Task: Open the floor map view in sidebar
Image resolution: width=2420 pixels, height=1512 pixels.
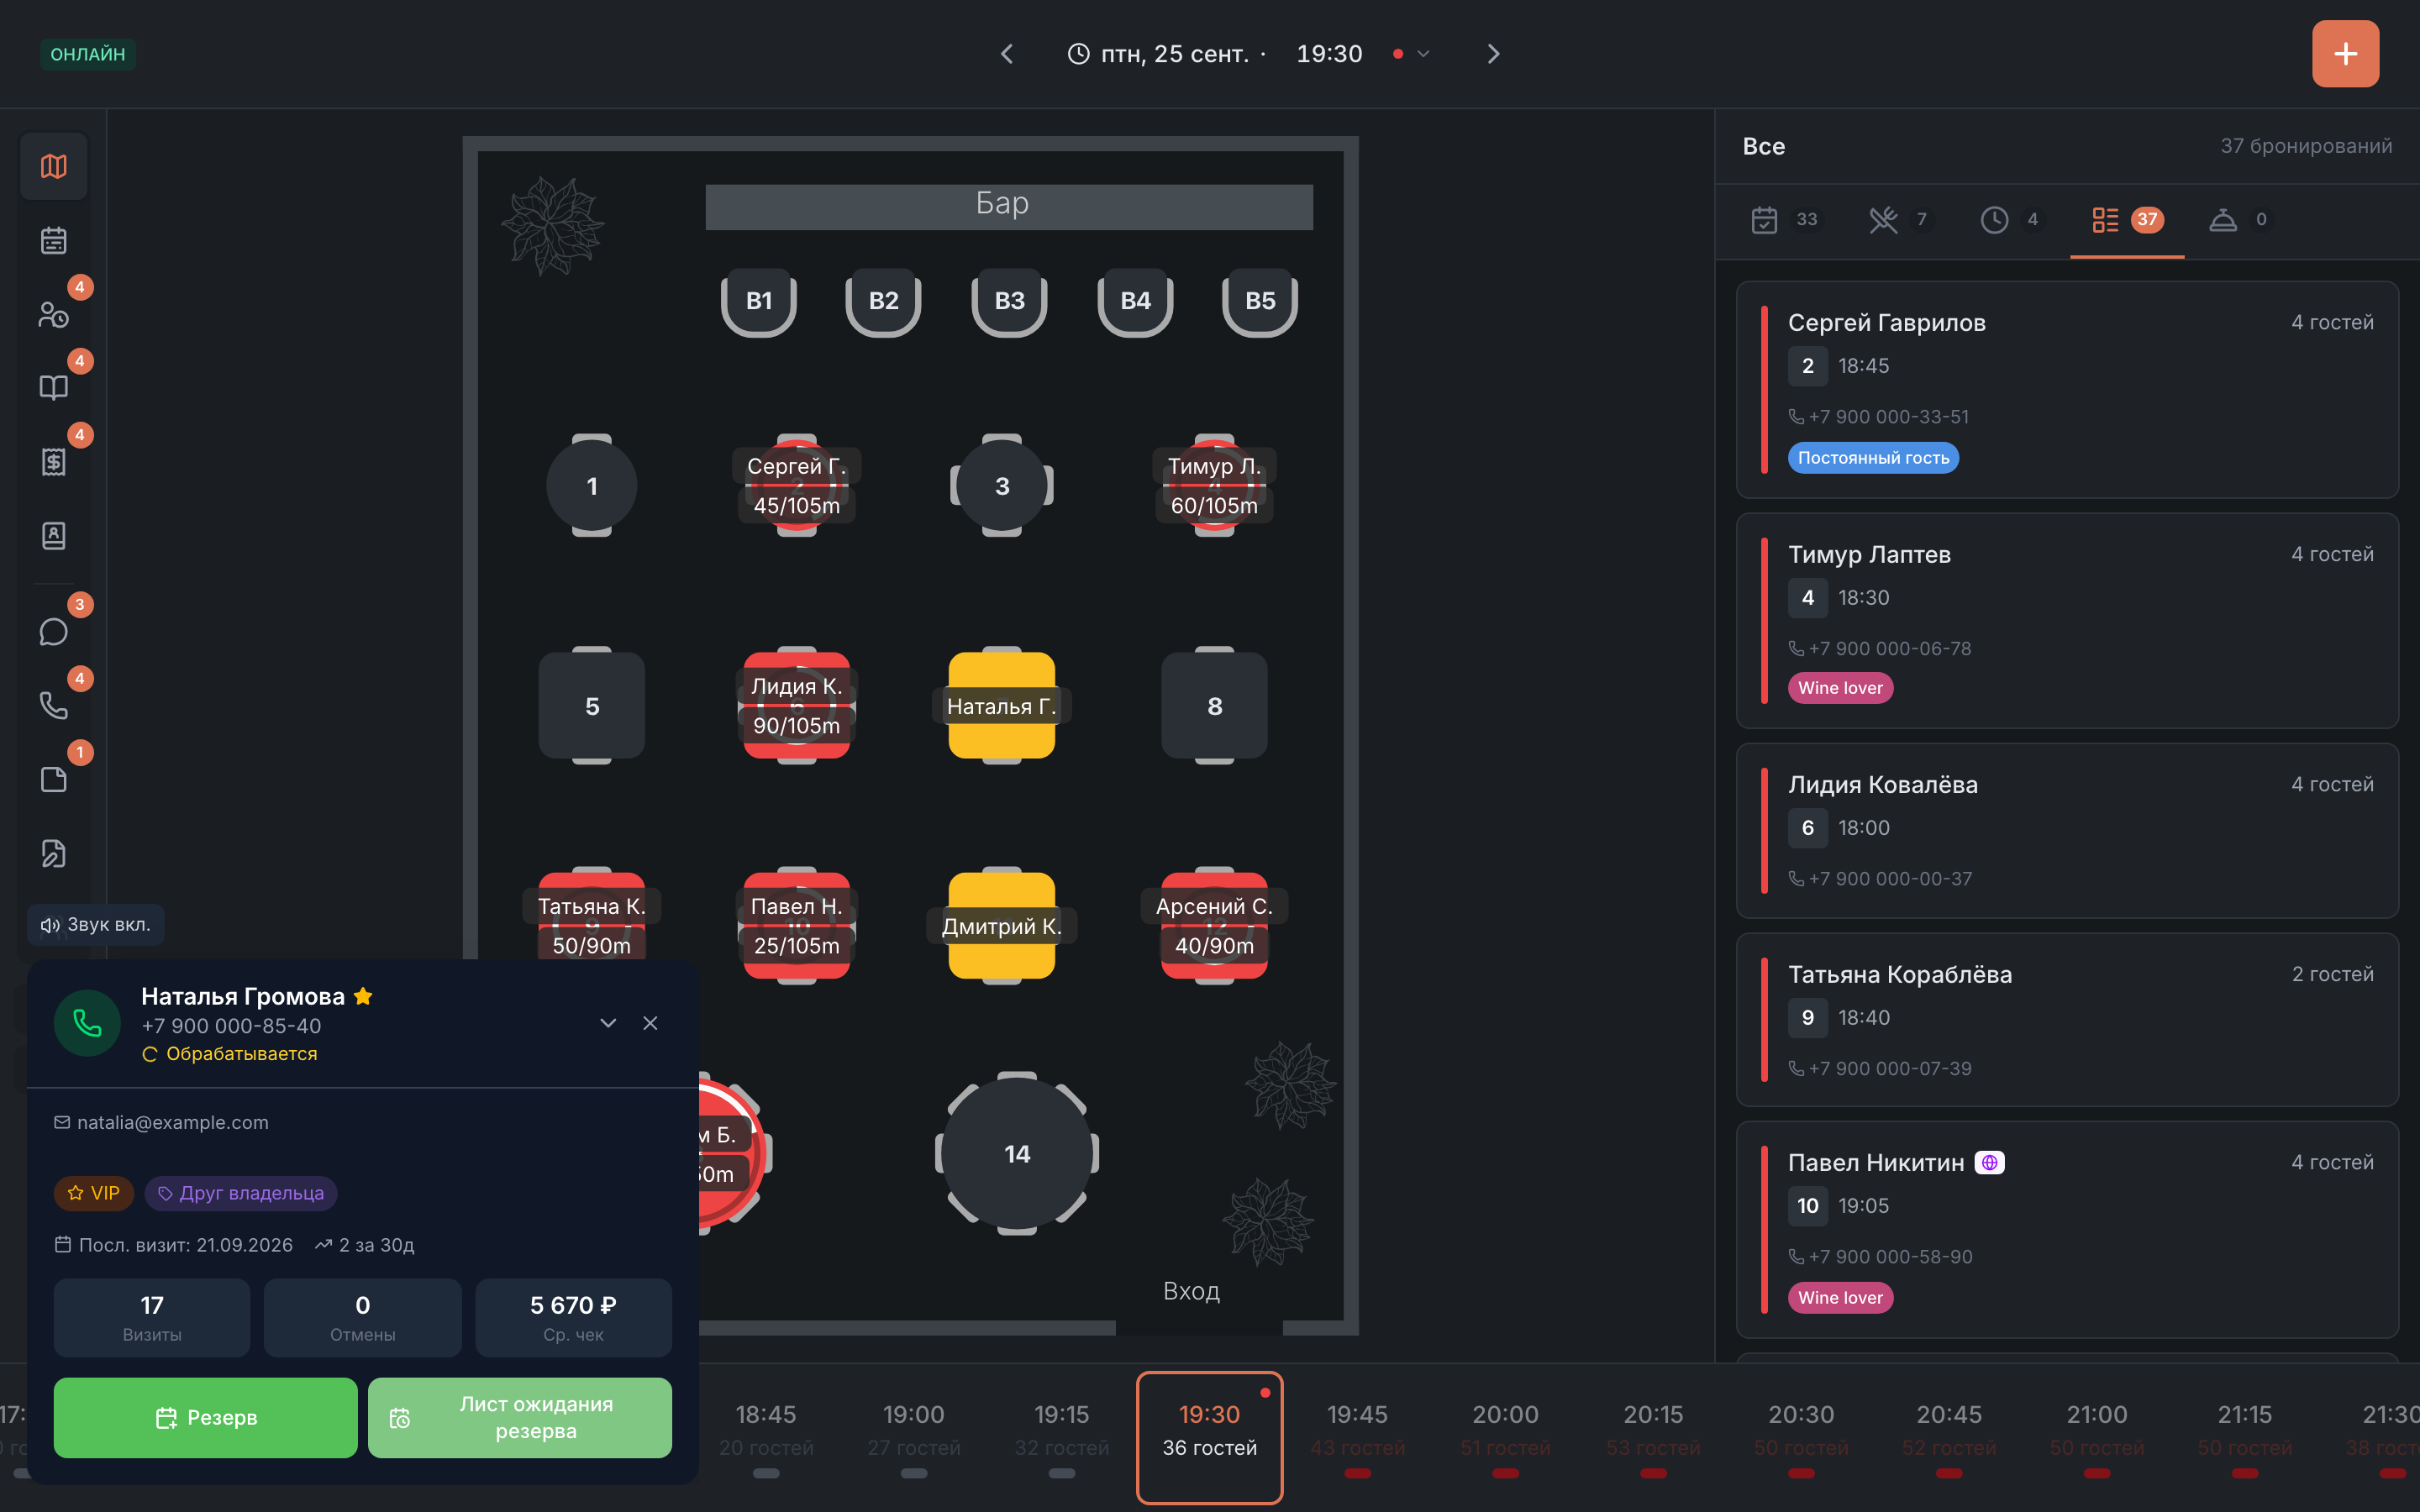Action: (x=54, y=166)
